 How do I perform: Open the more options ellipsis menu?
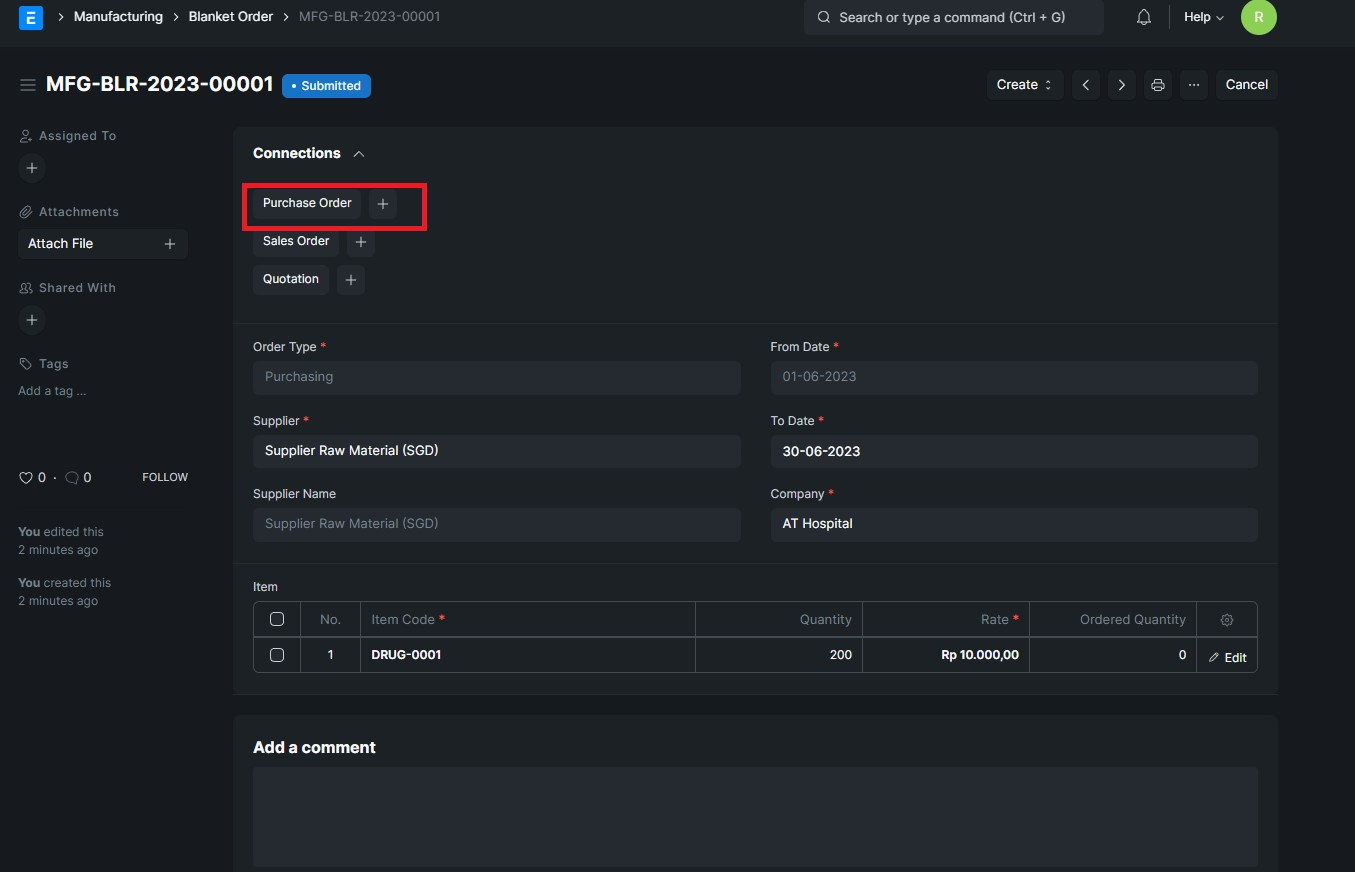pos(1193,85)
